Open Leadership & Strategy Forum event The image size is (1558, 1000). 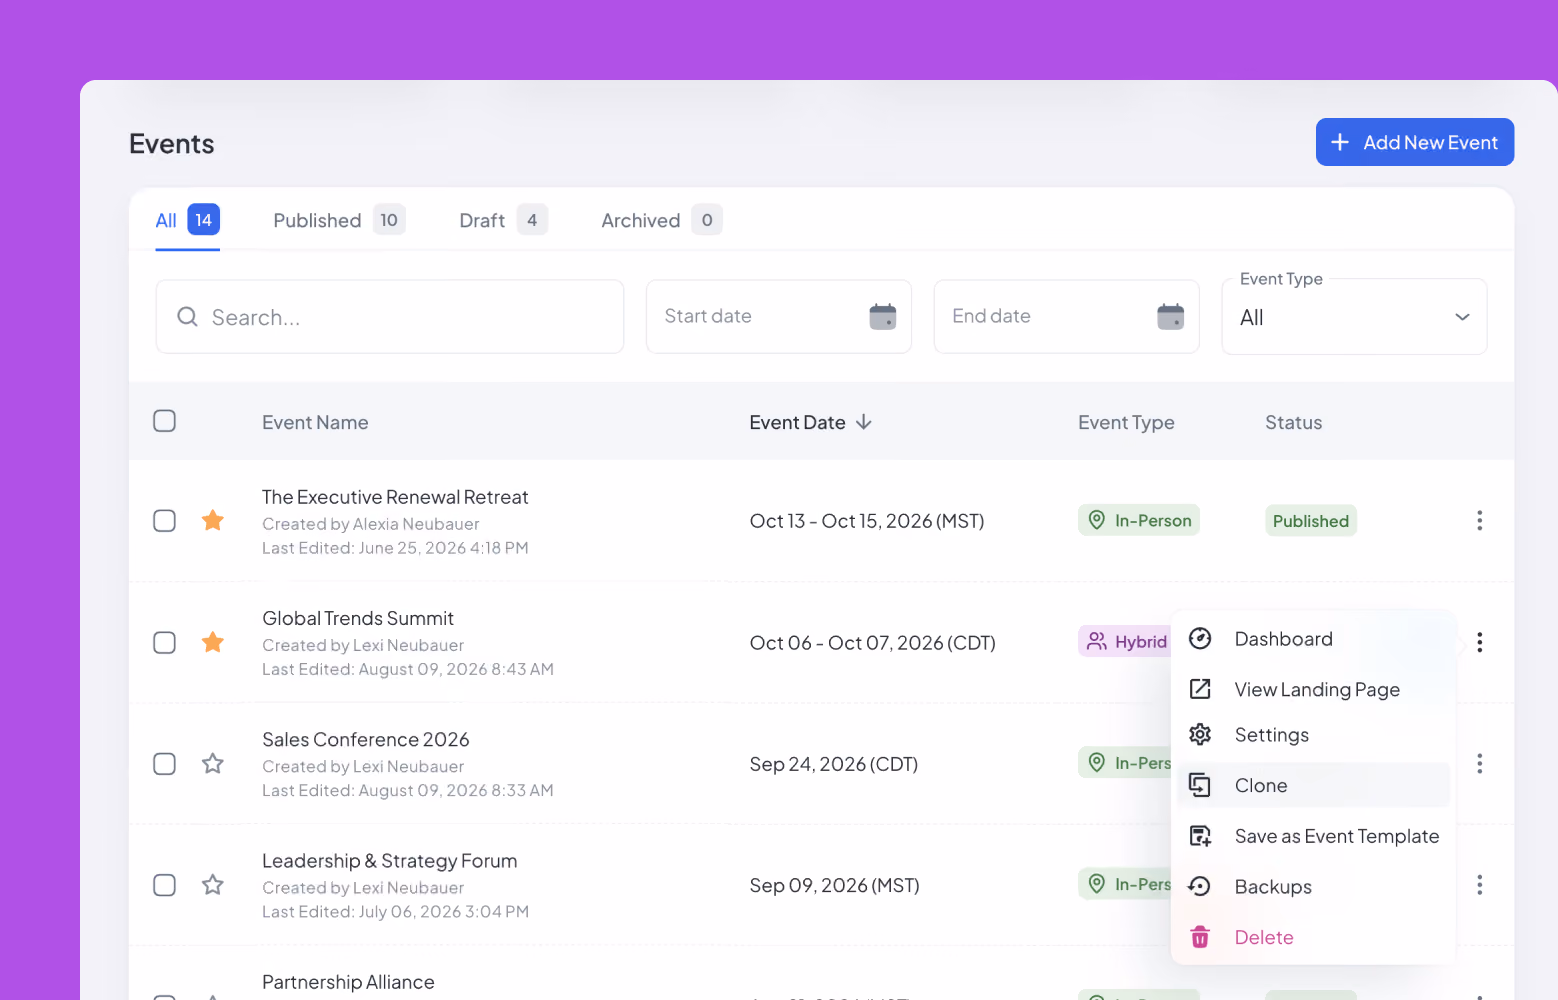[x=390, y=861]
